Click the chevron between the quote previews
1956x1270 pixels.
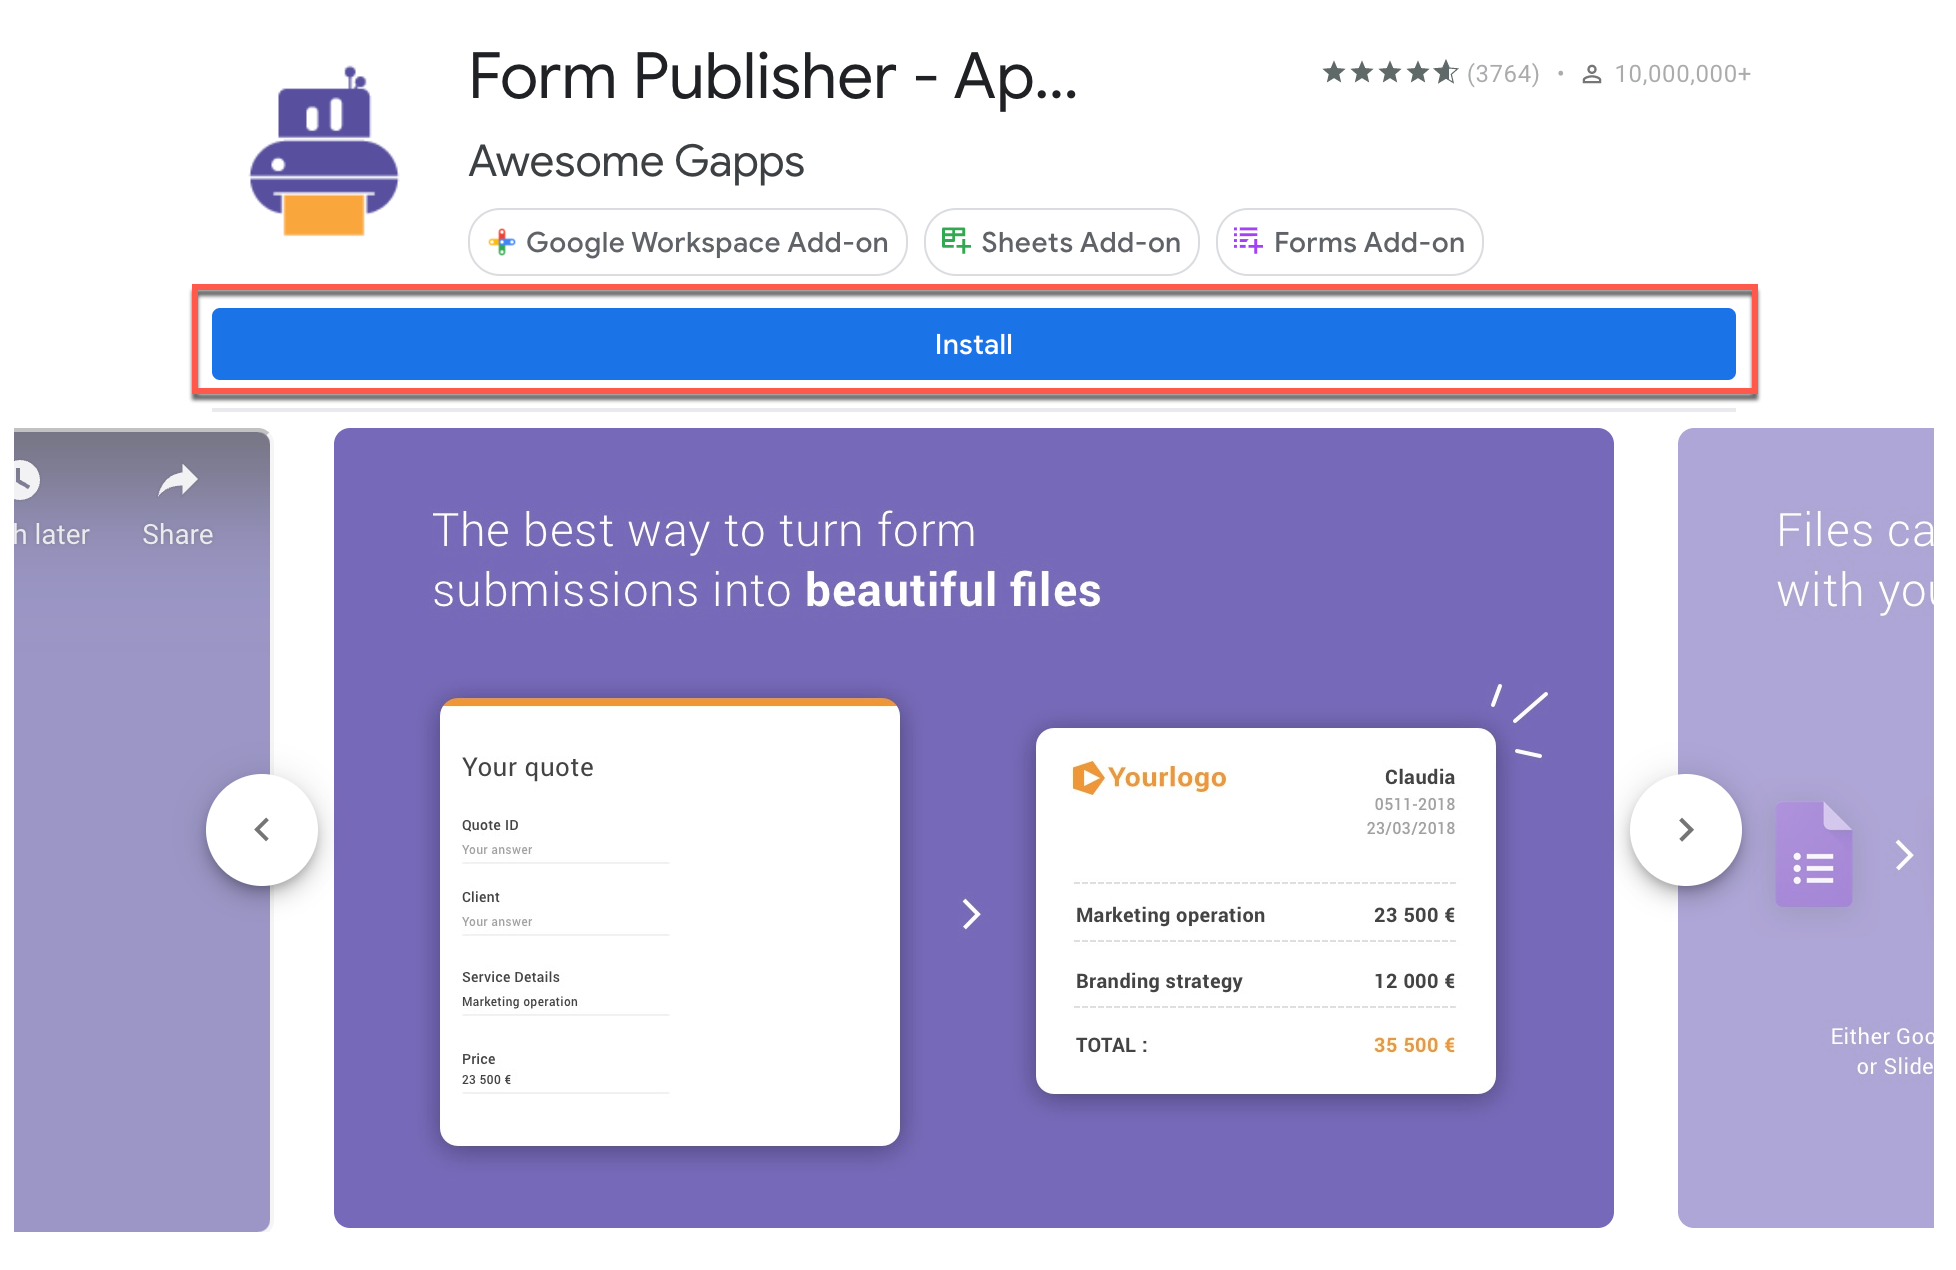click(x=971, y=913)
